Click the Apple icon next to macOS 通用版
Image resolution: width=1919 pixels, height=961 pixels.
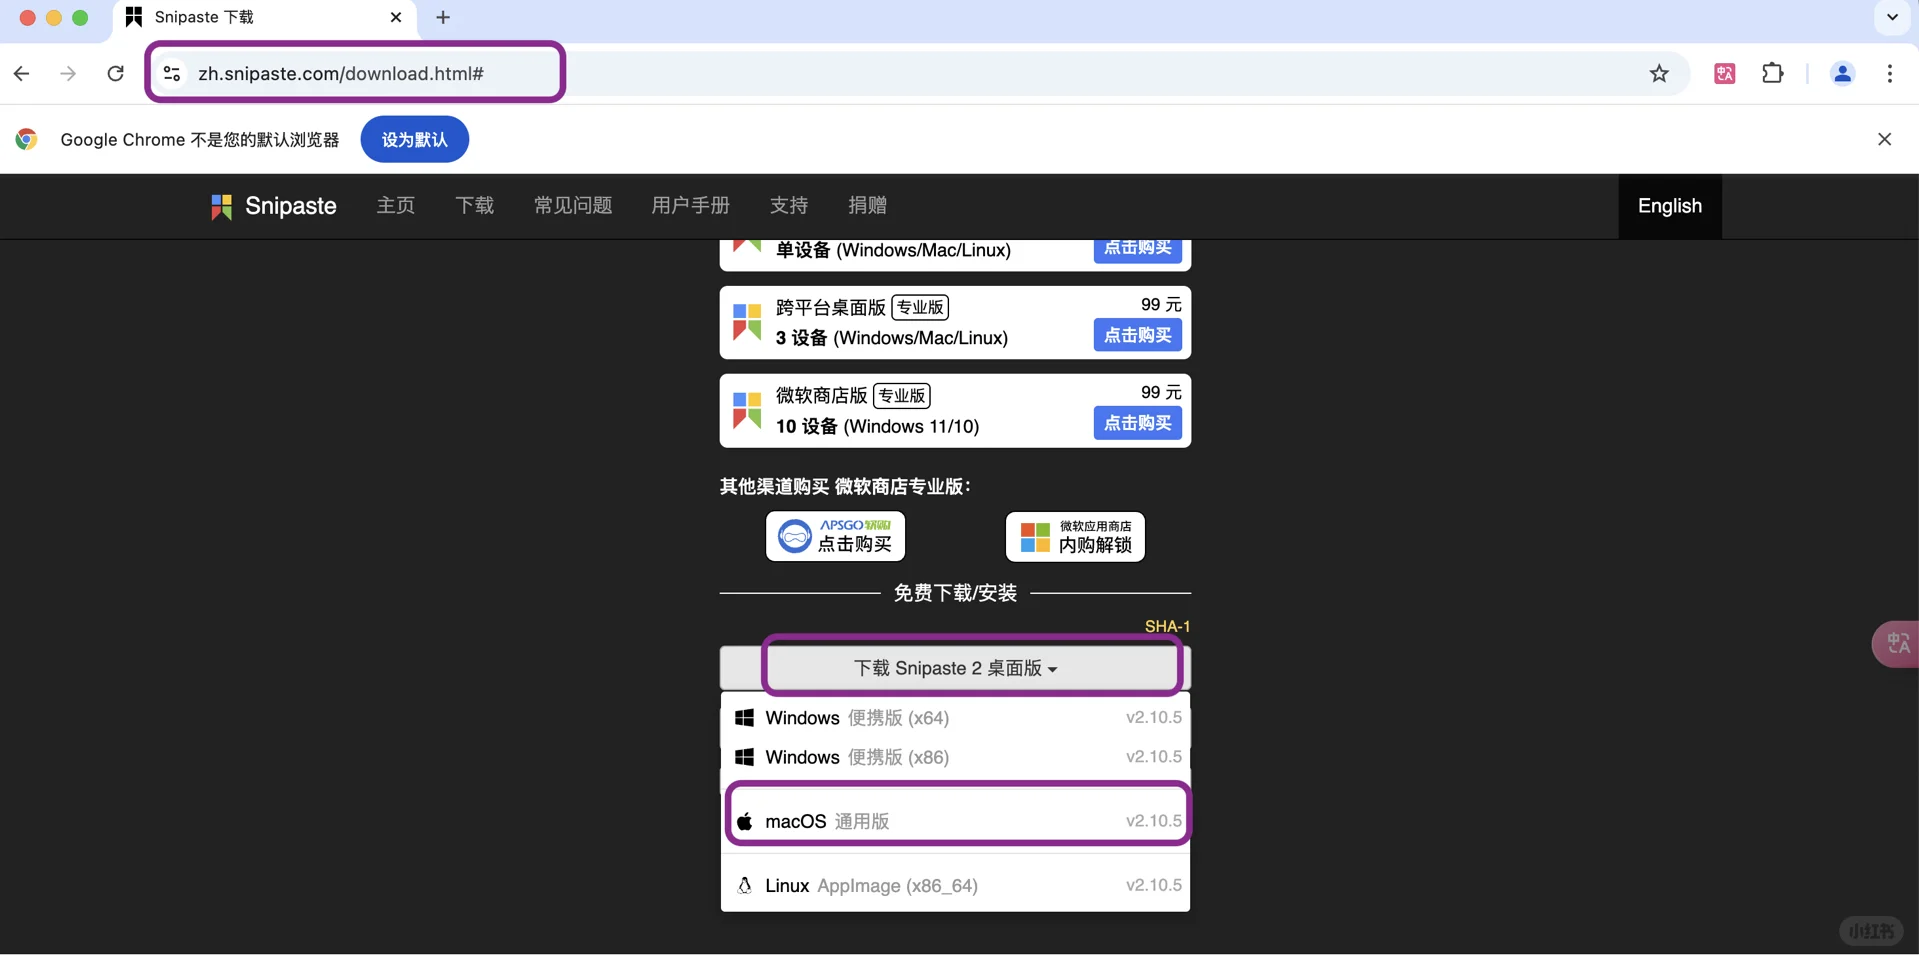click(744, 820)
